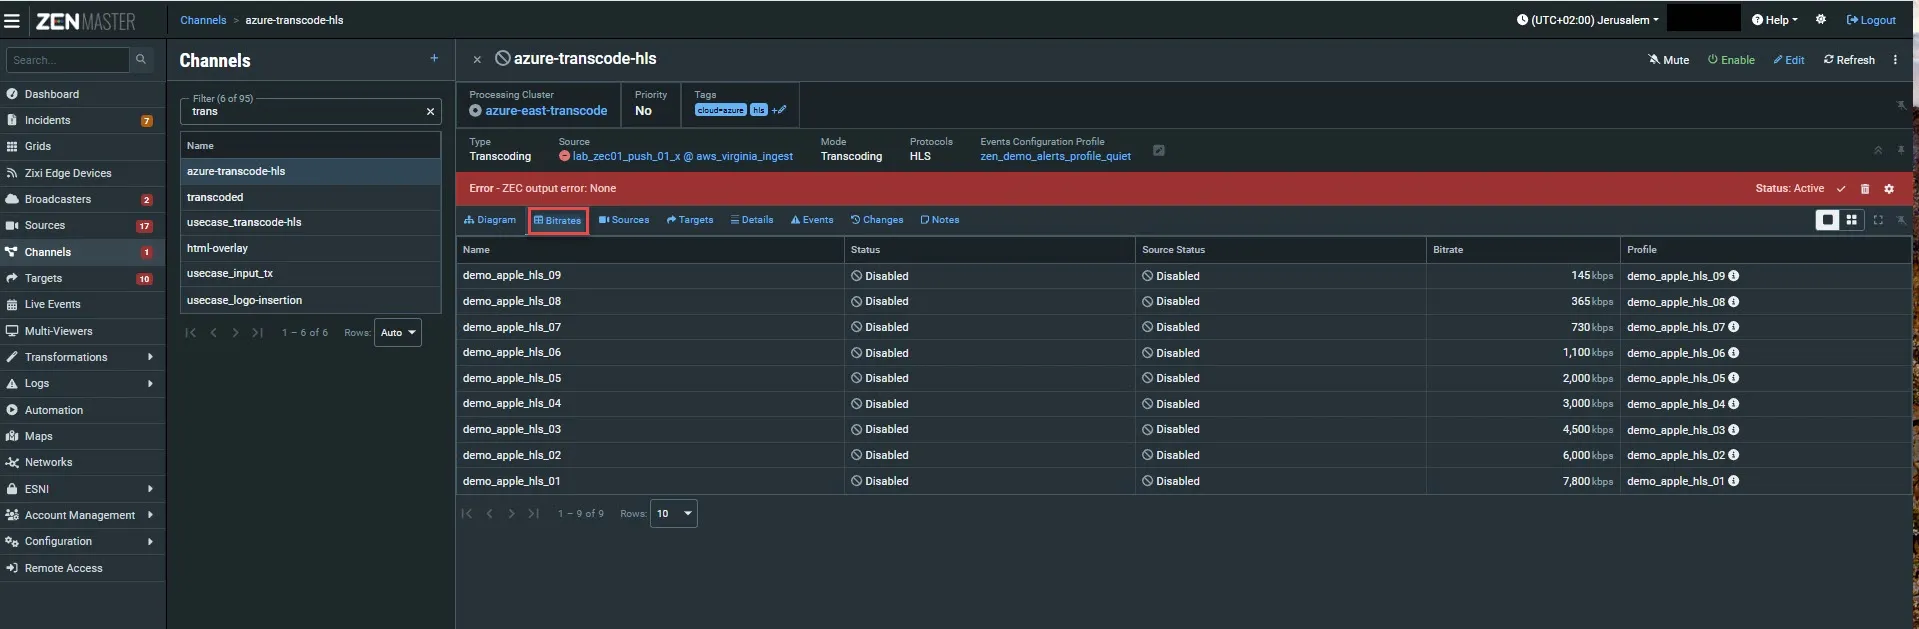Open the hamburger navigation menu
The height and width of the screenshot is (629, 1919).
coord(12,20)
